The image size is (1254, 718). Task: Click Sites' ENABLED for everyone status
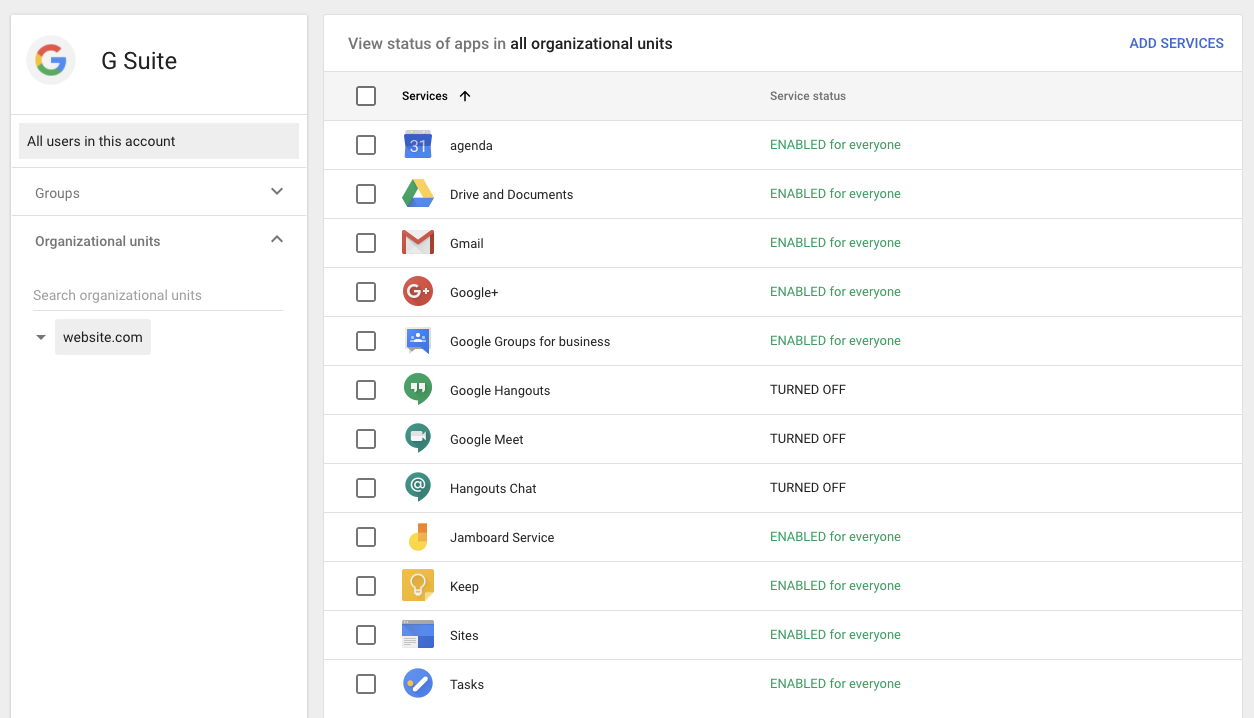pos(835,635)
